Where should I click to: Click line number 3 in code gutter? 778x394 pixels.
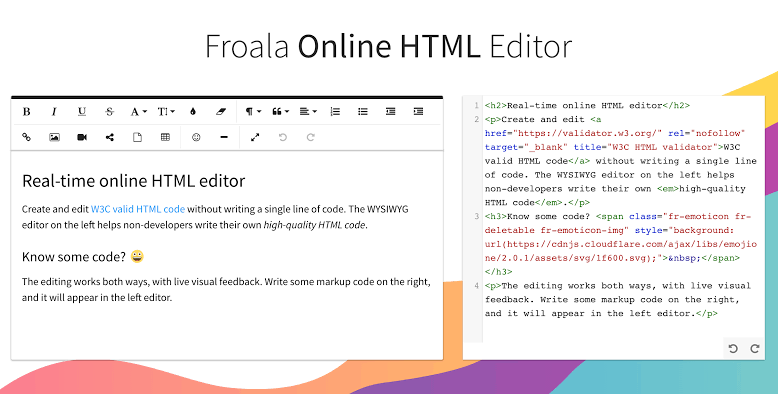tap(476, 217)
